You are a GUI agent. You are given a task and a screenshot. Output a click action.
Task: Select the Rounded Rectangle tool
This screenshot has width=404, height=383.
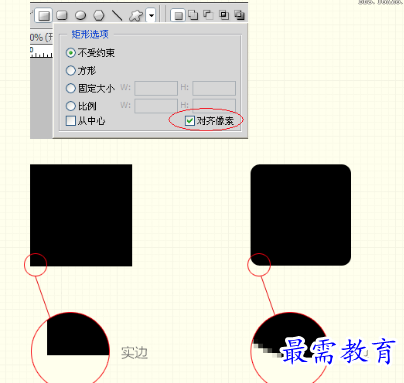coord(62,15)
